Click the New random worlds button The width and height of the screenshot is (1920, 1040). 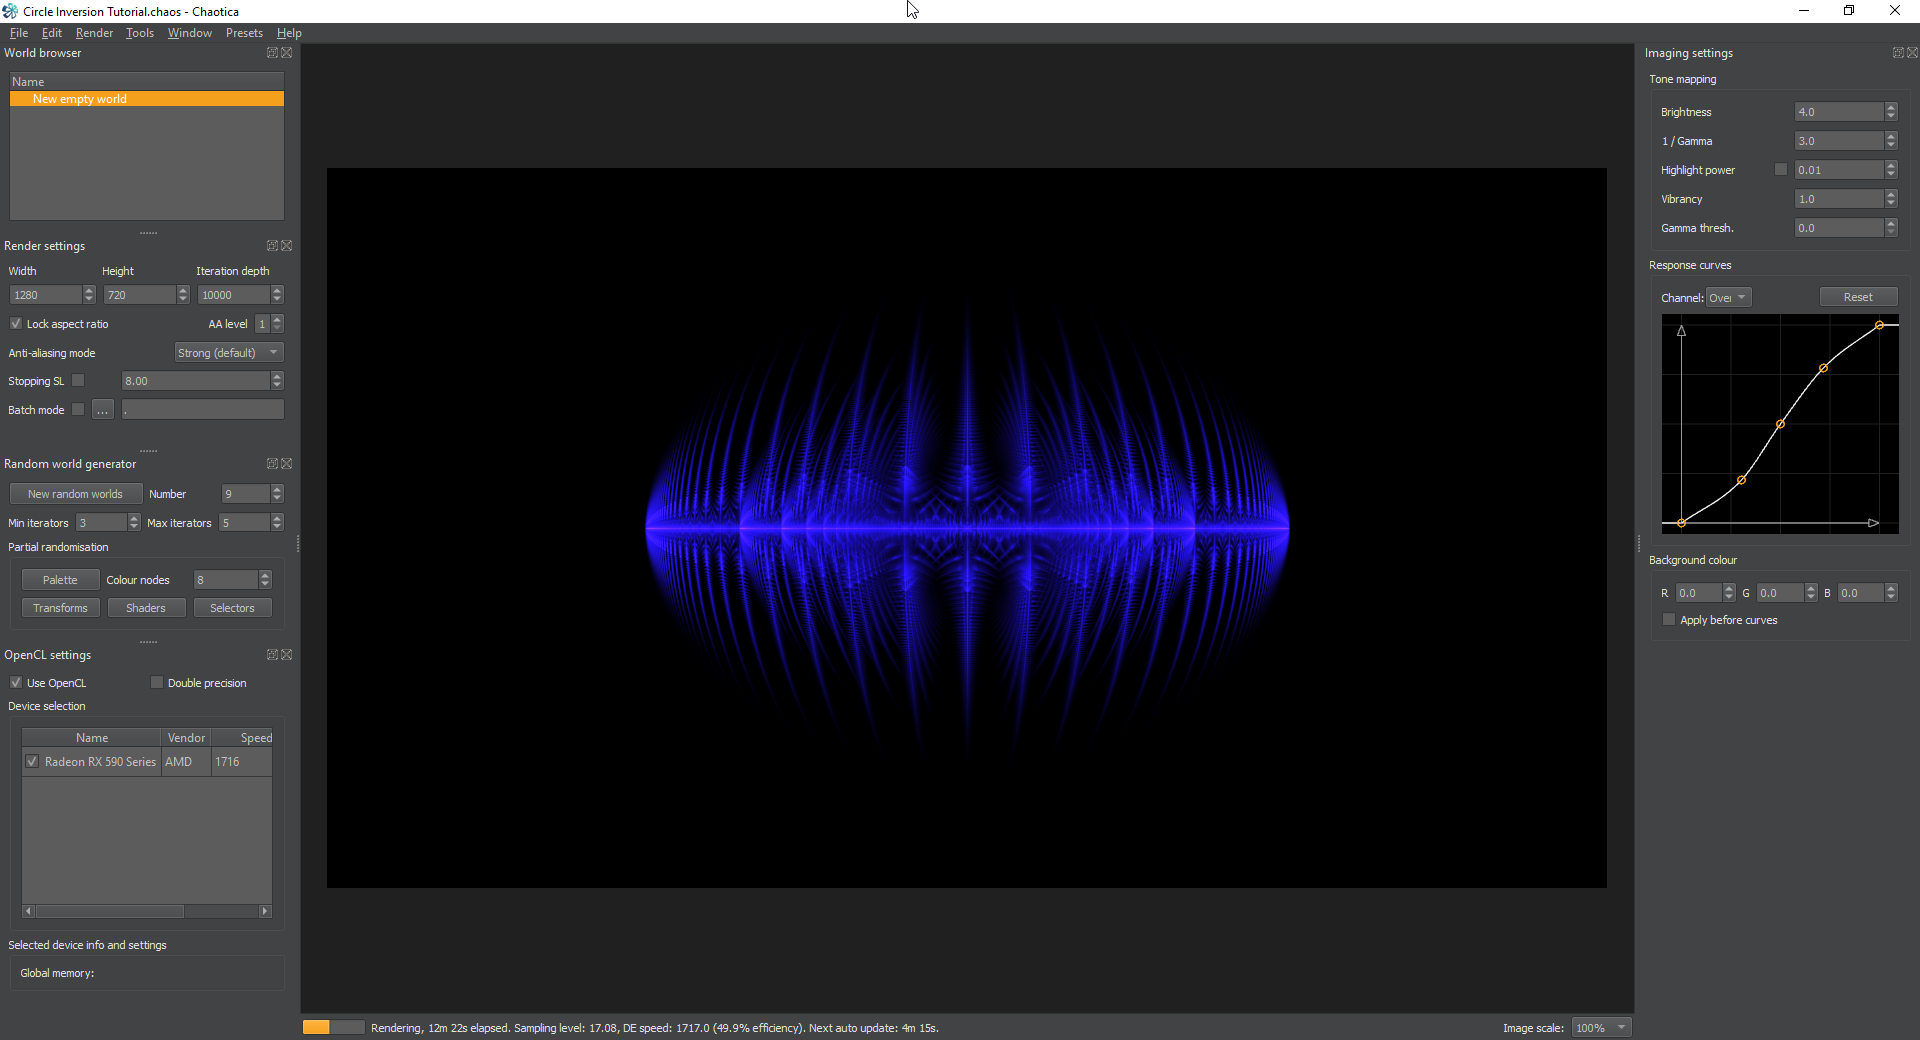click(76, 494)
